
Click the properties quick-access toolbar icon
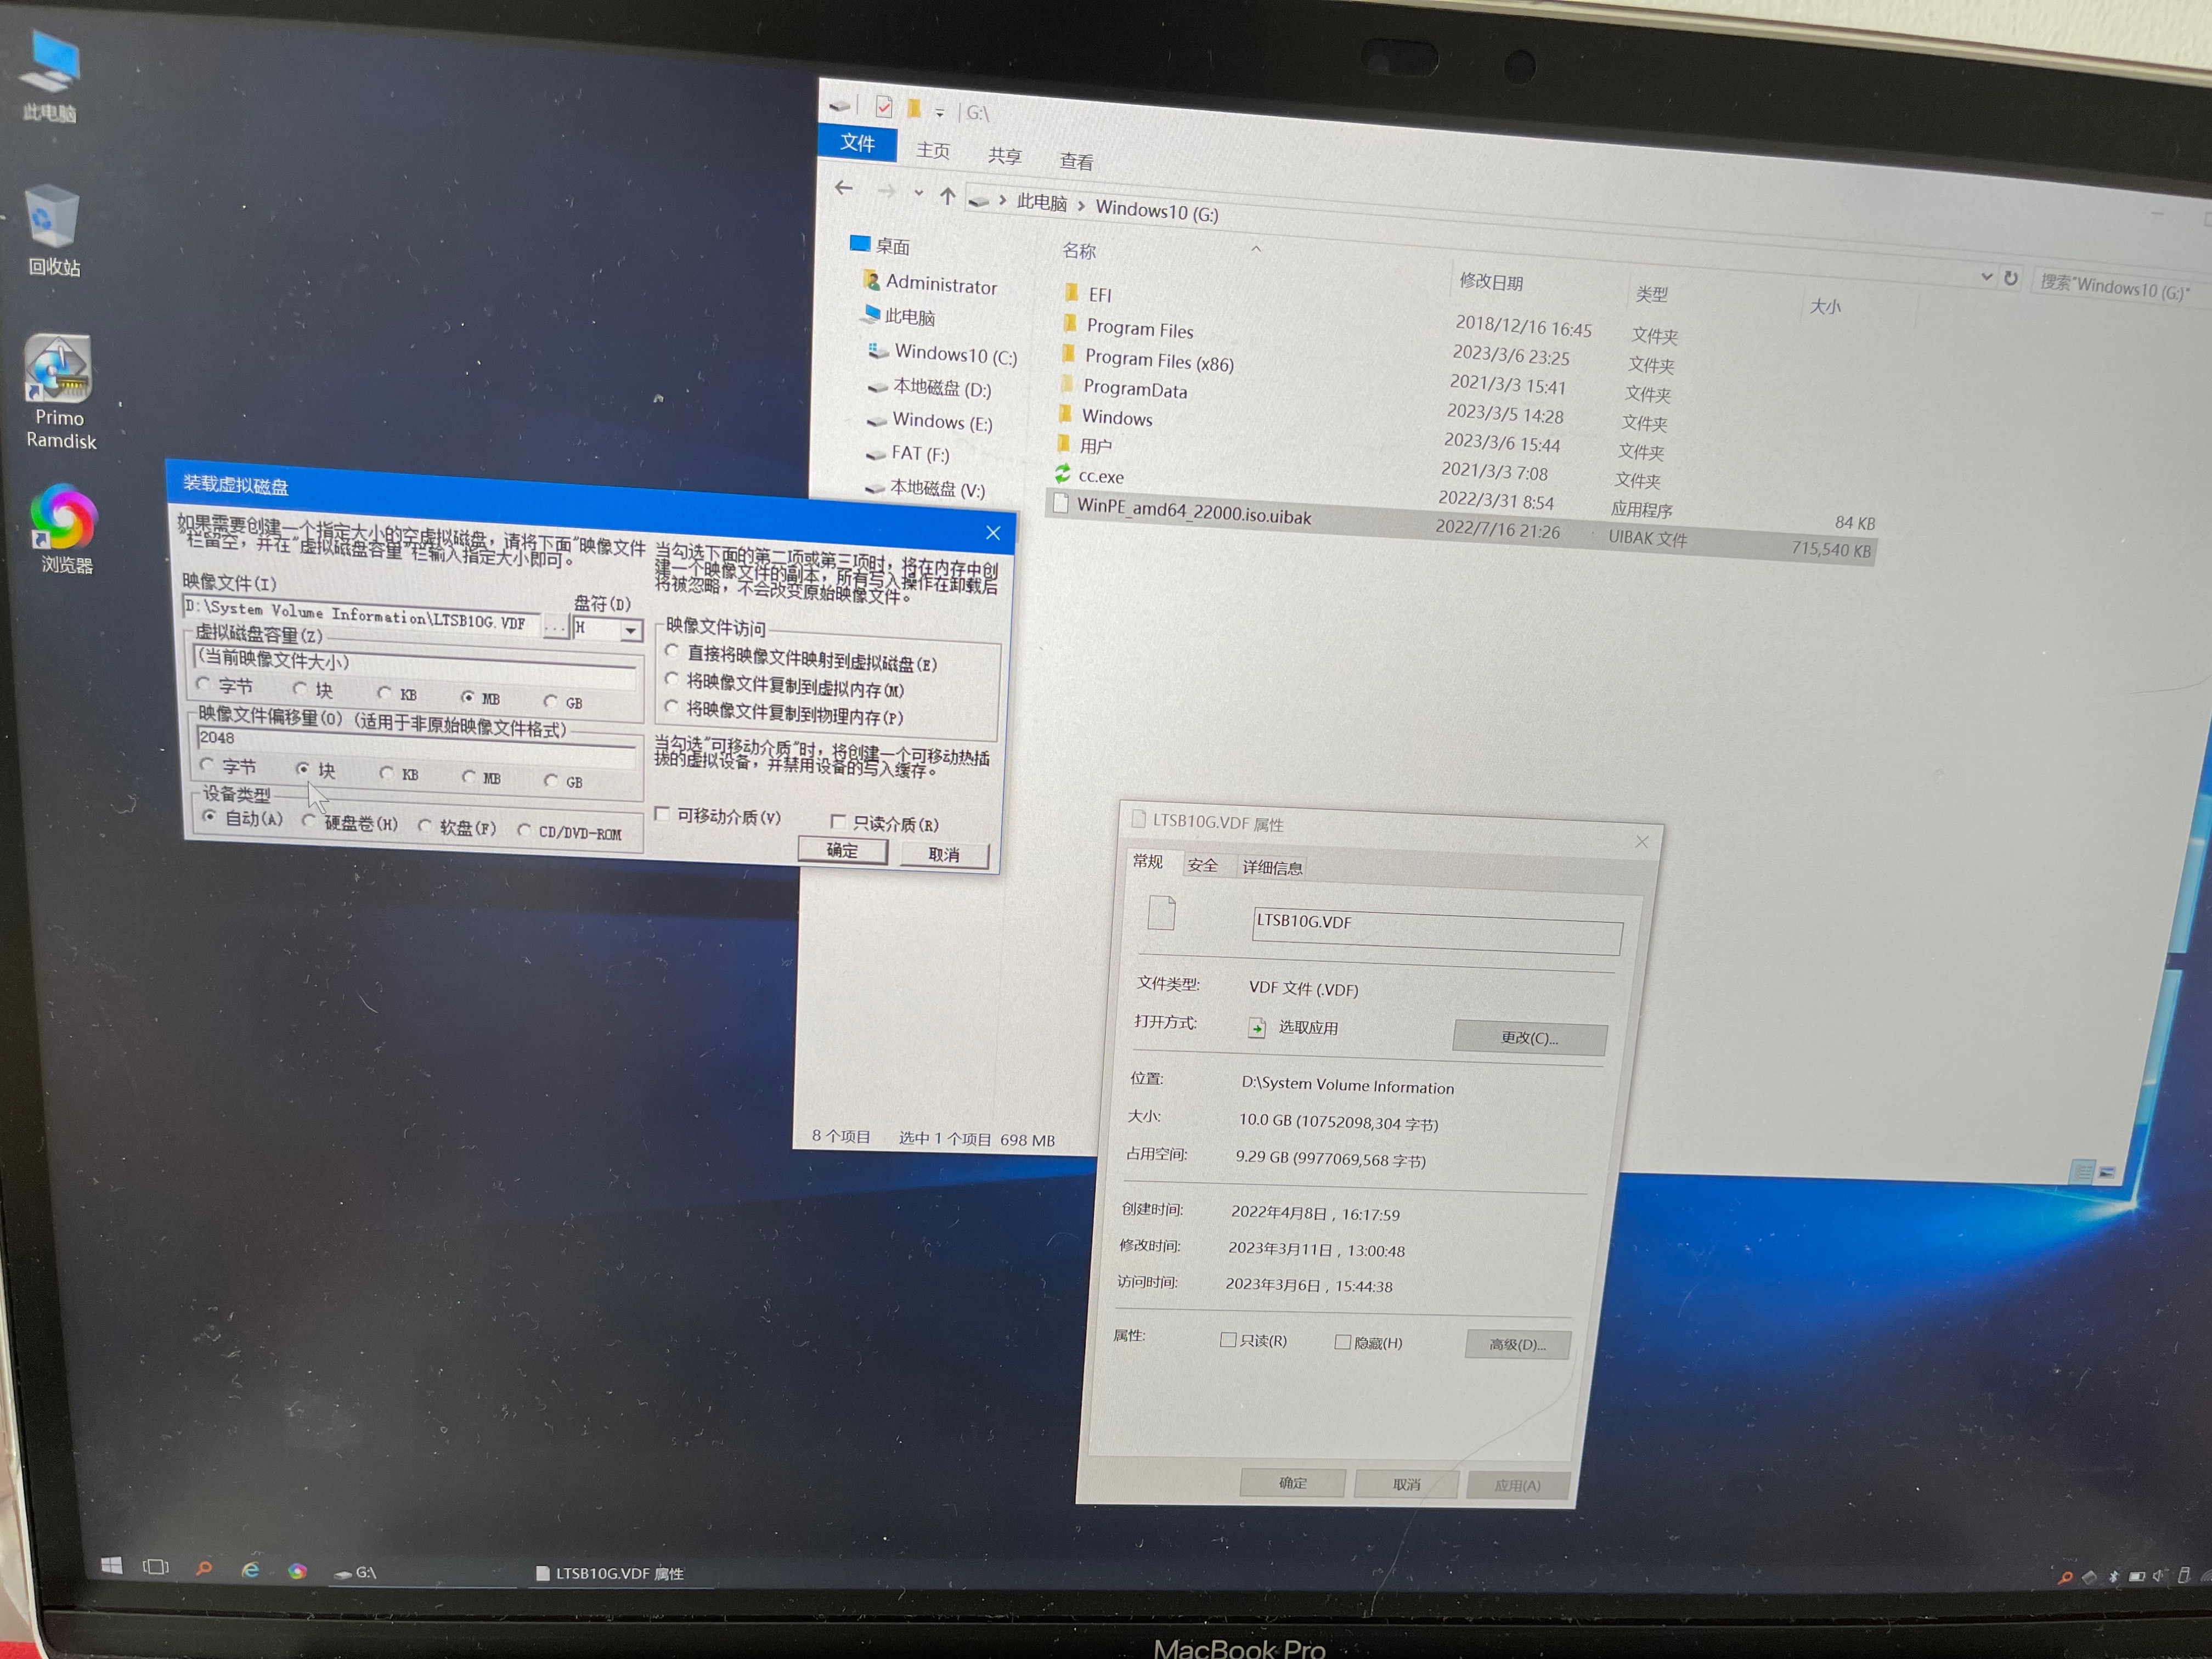click(883, 106)
